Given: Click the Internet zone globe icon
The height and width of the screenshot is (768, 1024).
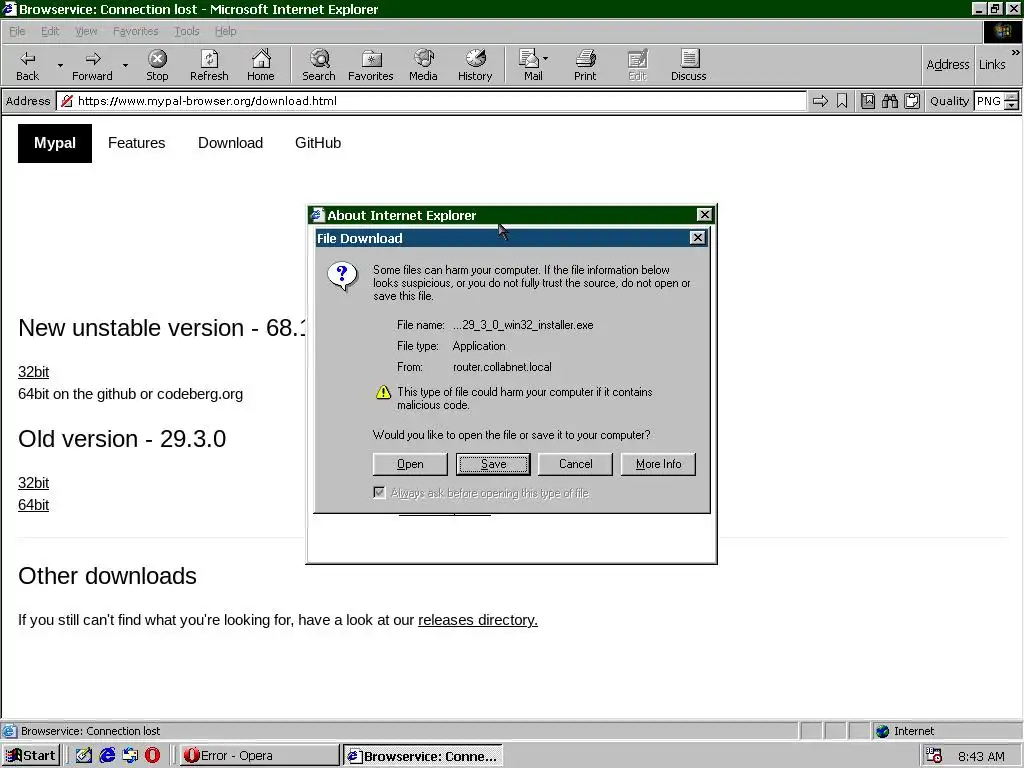Looking at the screenshot, I should [882, 731].
